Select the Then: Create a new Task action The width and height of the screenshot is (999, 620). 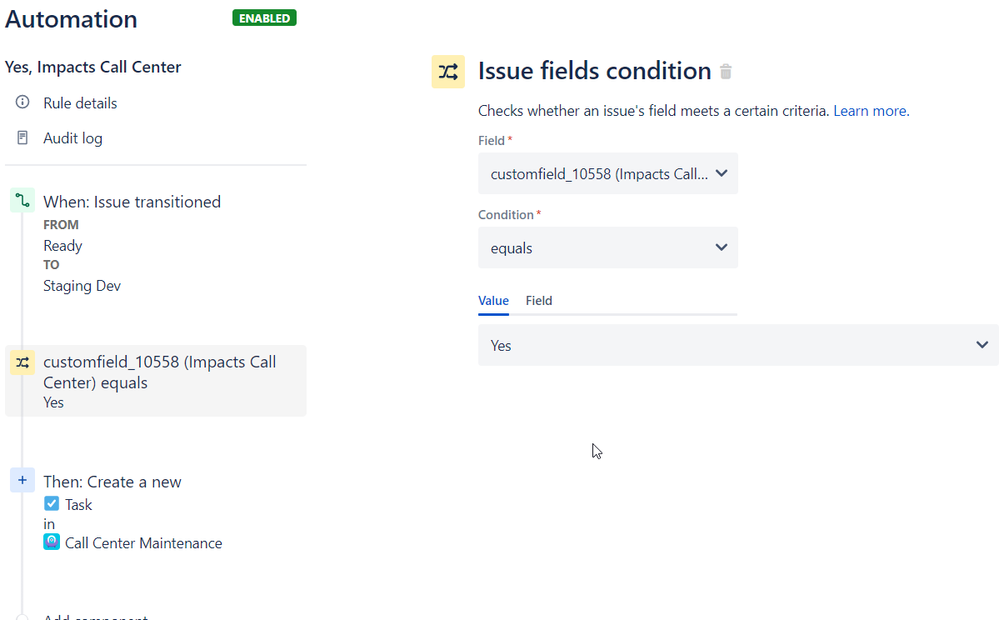point(113,481)
